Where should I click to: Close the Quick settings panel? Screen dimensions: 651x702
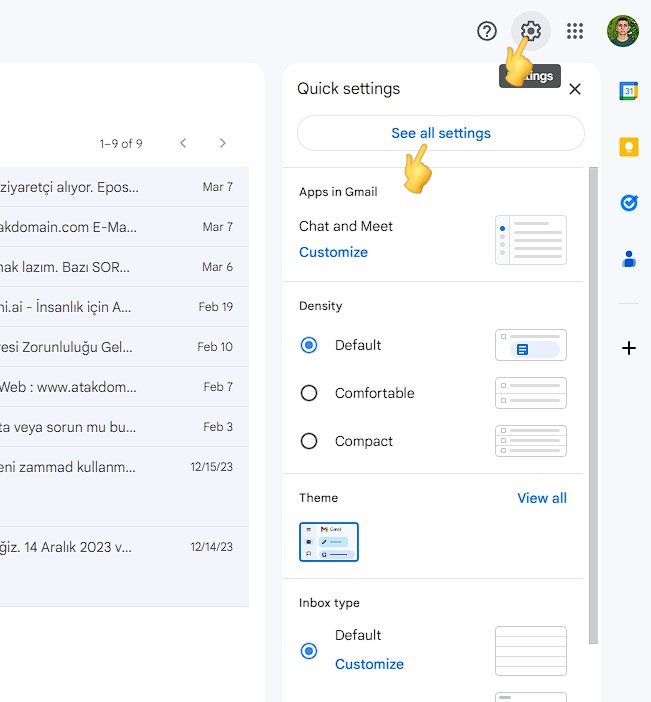(575, 89)
